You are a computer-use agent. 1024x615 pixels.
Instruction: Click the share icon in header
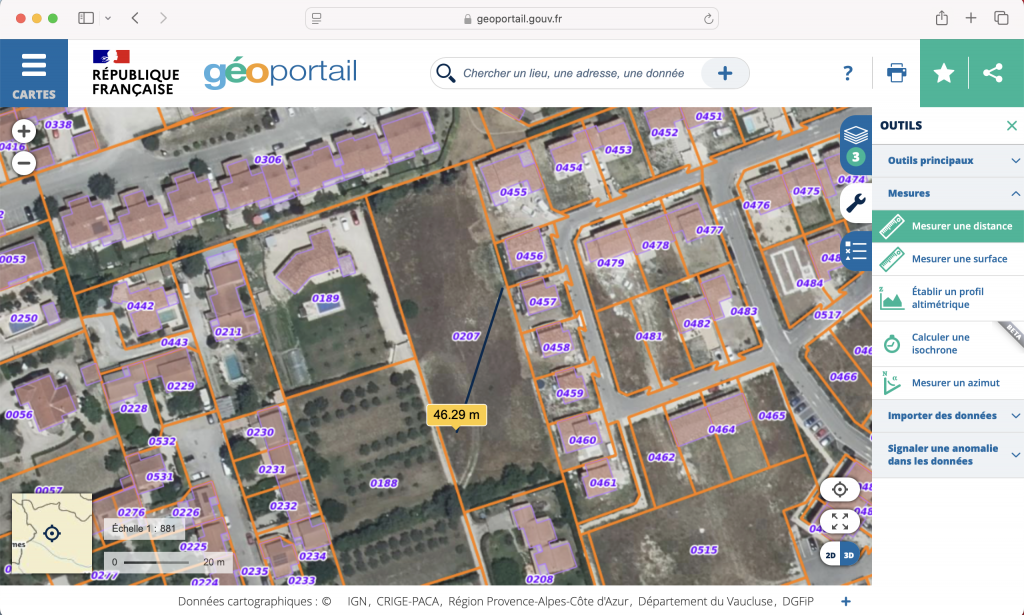[992, 73]
